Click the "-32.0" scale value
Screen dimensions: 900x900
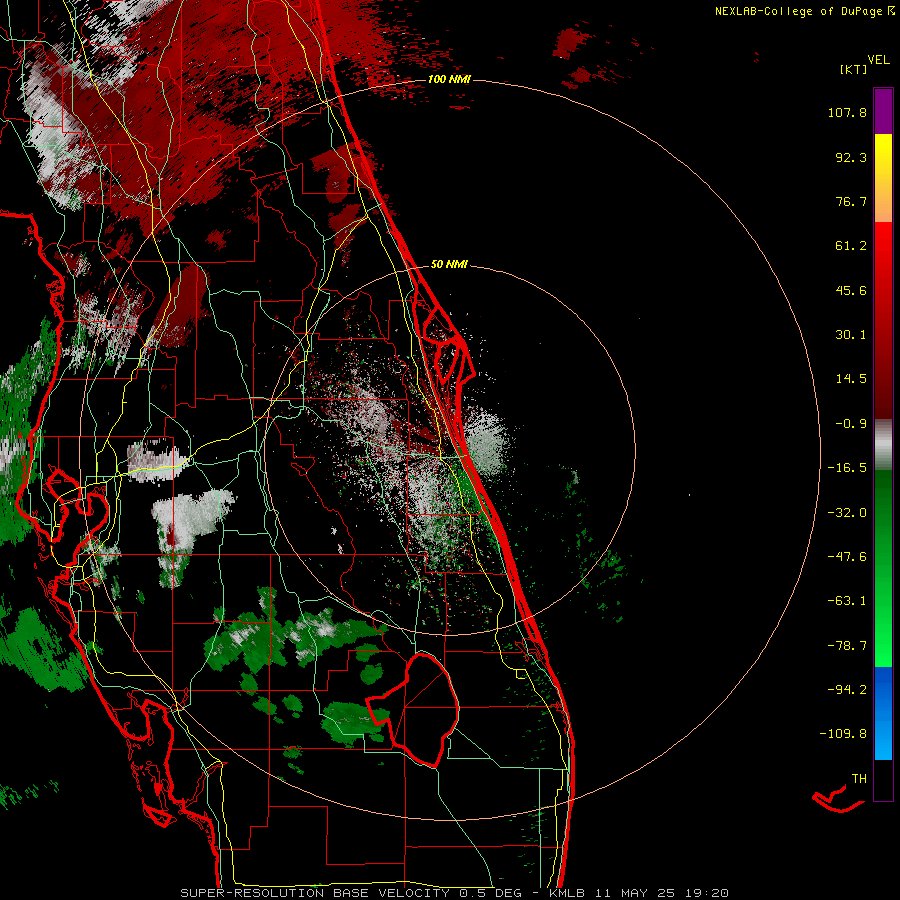coord(847,513)
